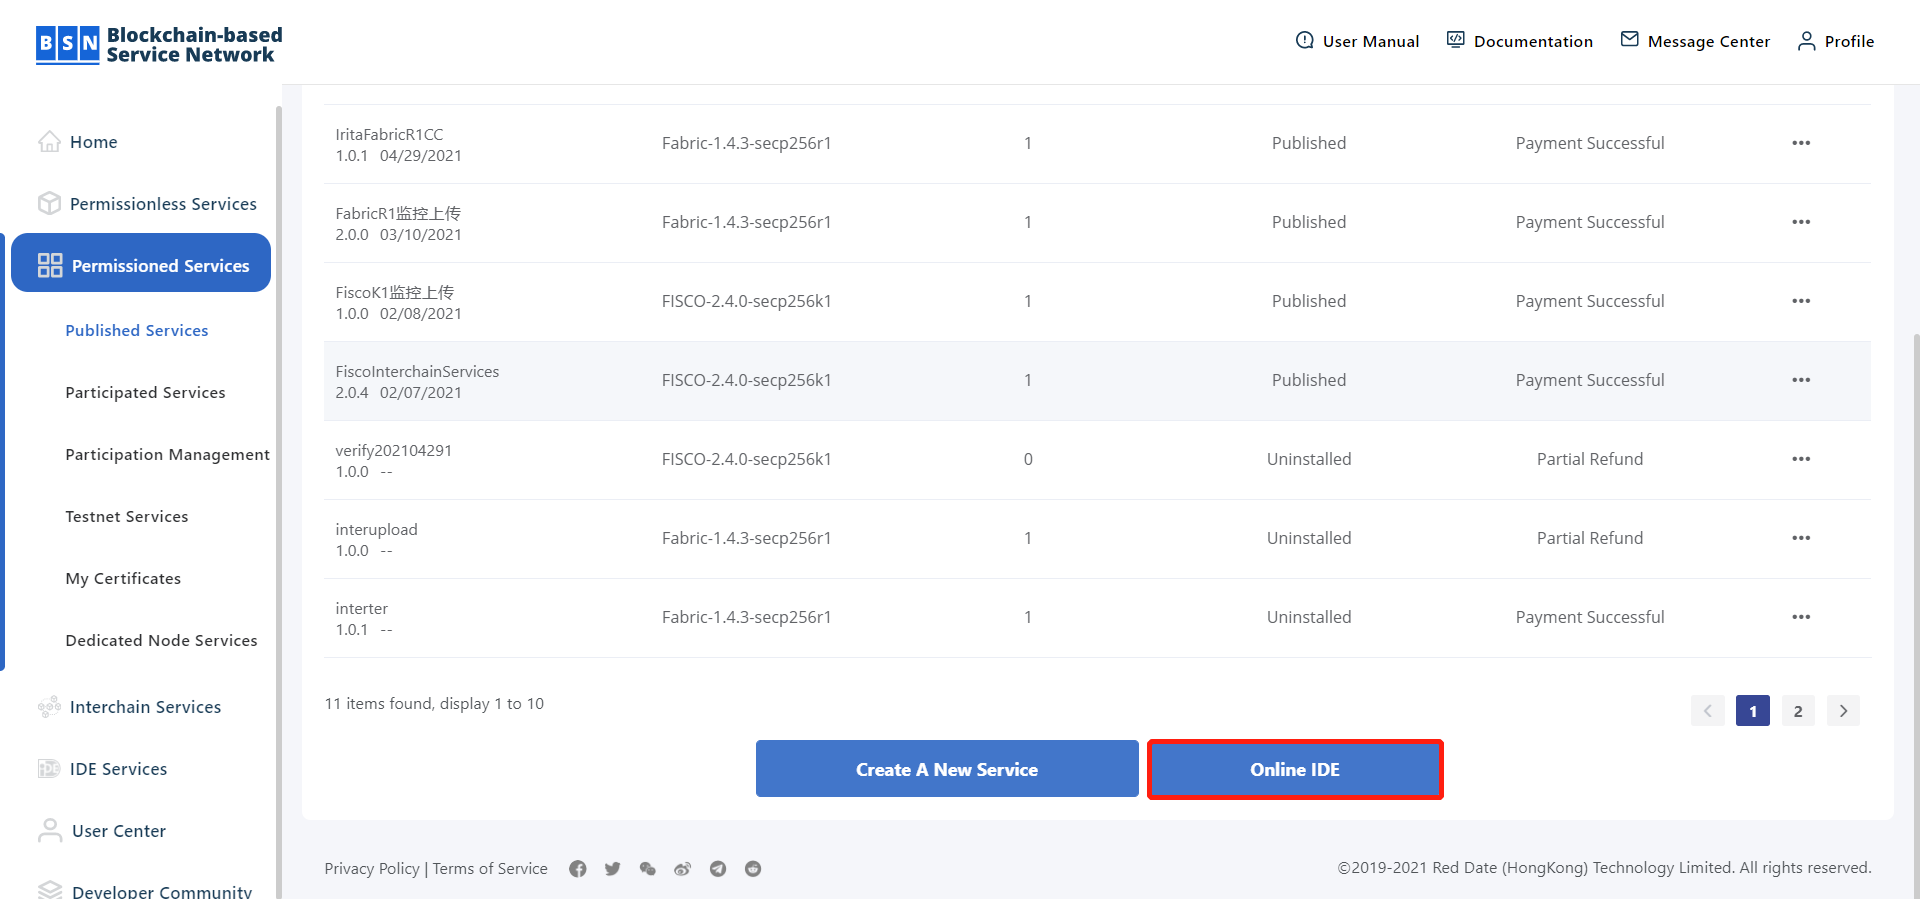Open the Twitter social icon

[x=613, y=869]
